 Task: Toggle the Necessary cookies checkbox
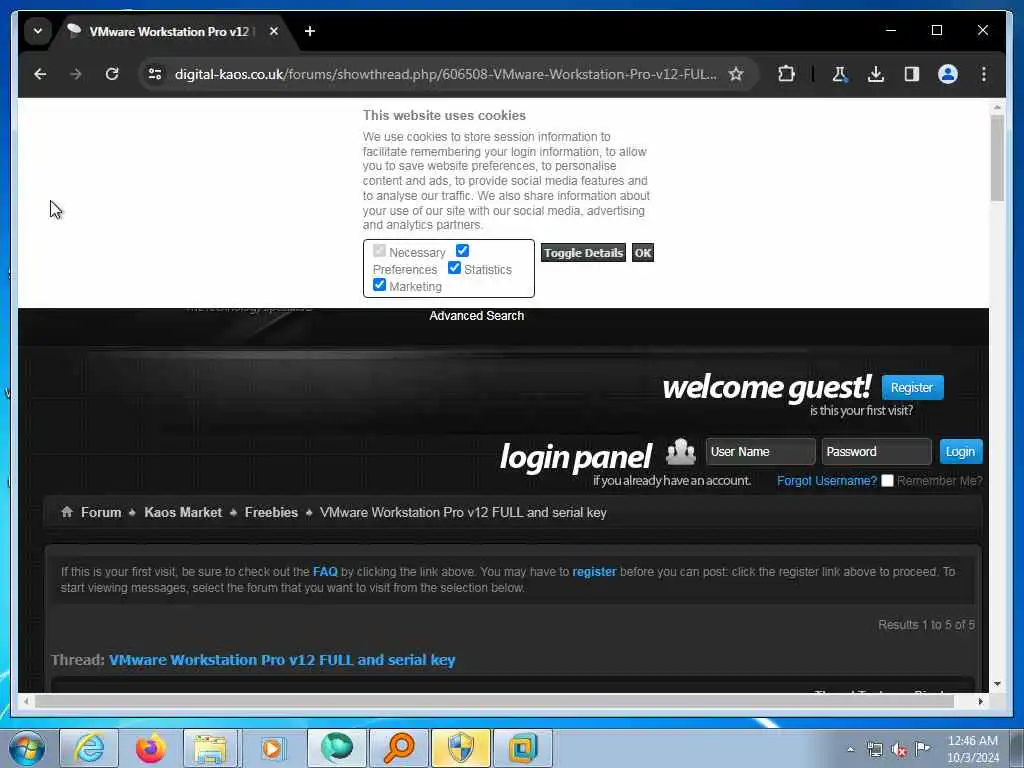(379, 251)
